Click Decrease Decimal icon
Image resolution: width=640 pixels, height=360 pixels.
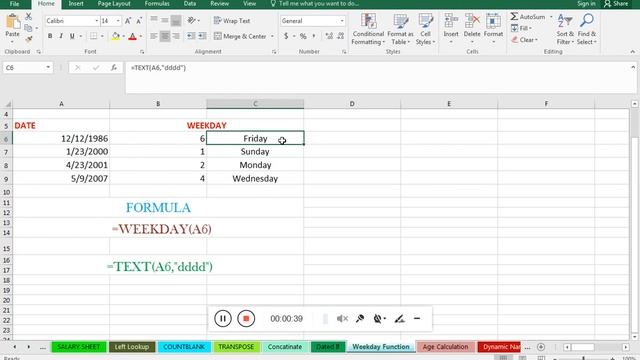pyautogui.click(x=341, y=36)
